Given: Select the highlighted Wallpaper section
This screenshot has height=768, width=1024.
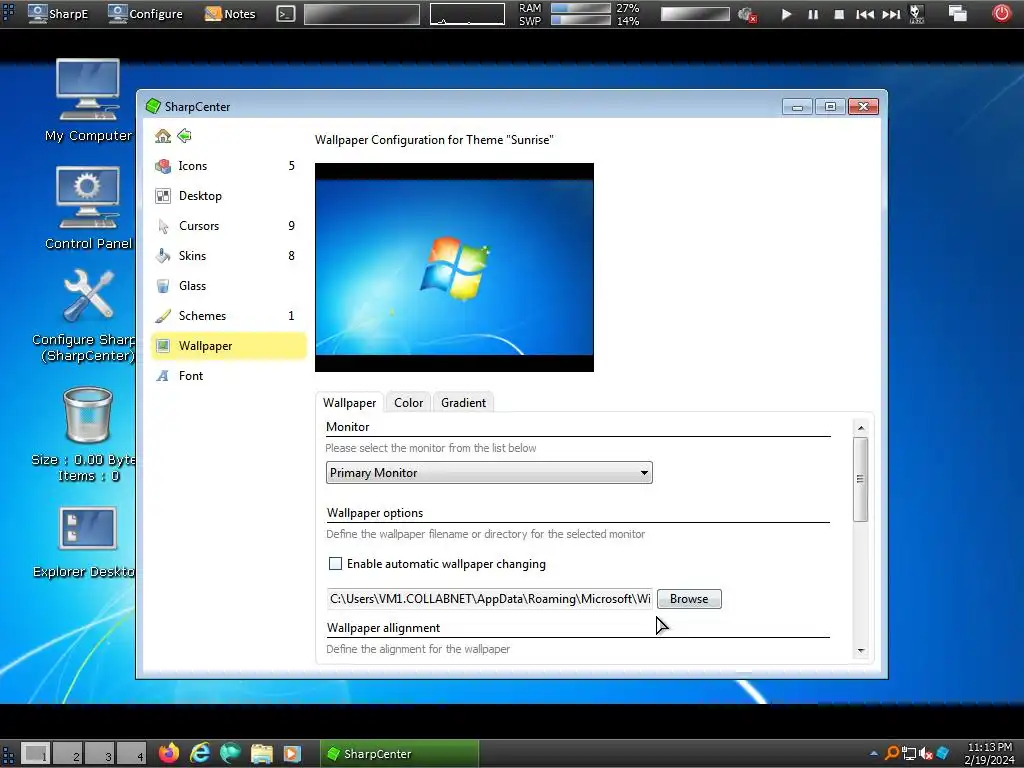Looking at the screenshot, I should pos(227,346).
